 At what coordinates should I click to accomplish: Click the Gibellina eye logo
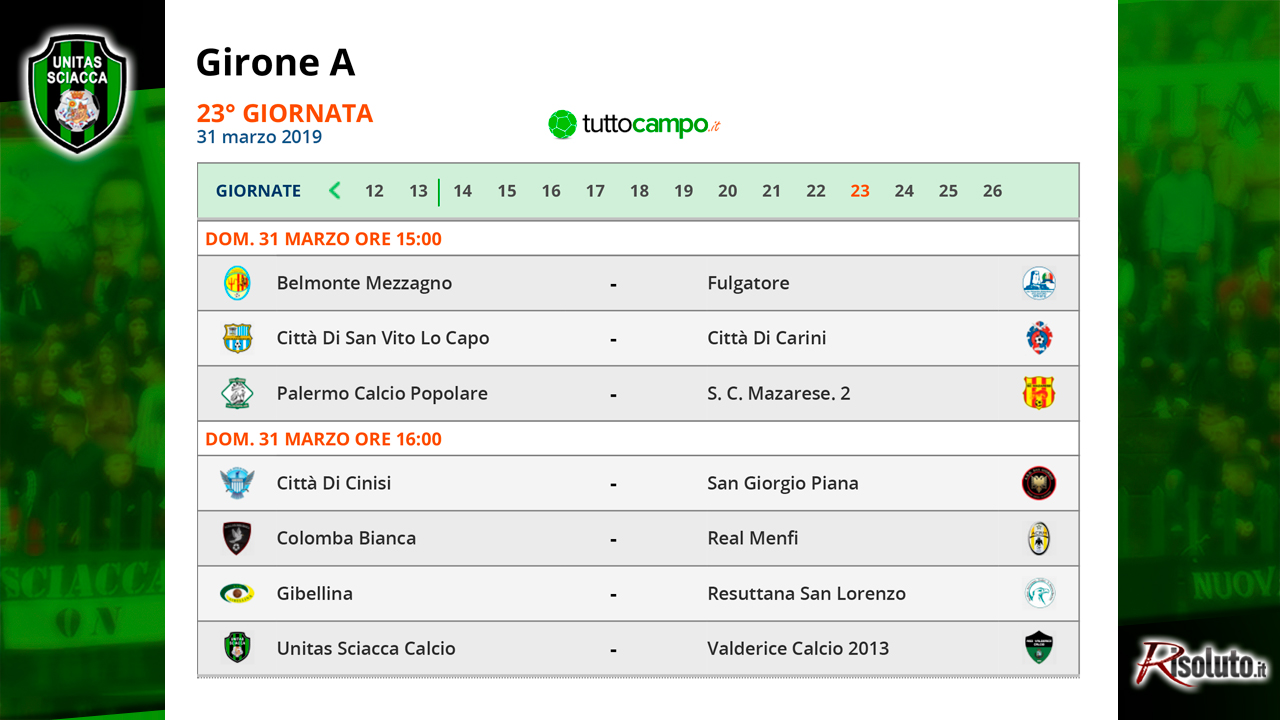point(237,593)
